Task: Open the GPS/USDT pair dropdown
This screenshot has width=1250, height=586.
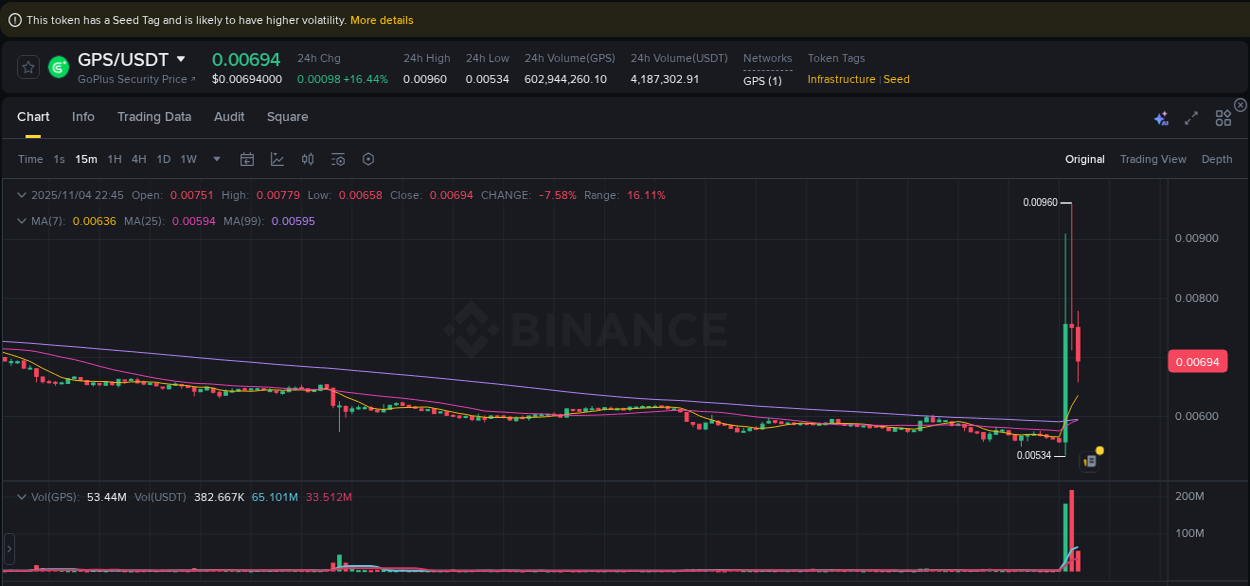Action: pyautogui.click(x=179, y=59)
